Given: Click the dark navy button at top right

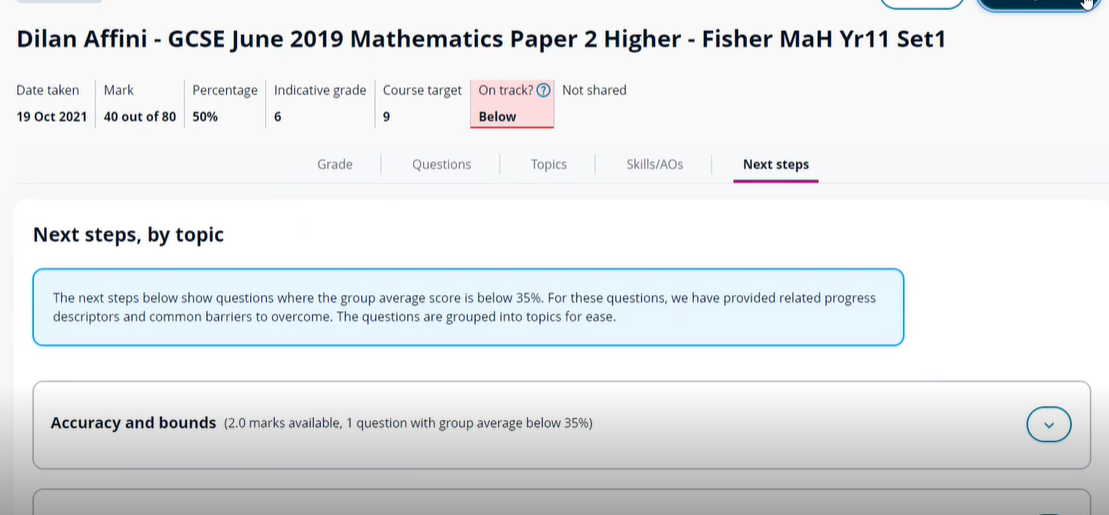Looking at the screenshot, I should click(x=1036, y=4).
